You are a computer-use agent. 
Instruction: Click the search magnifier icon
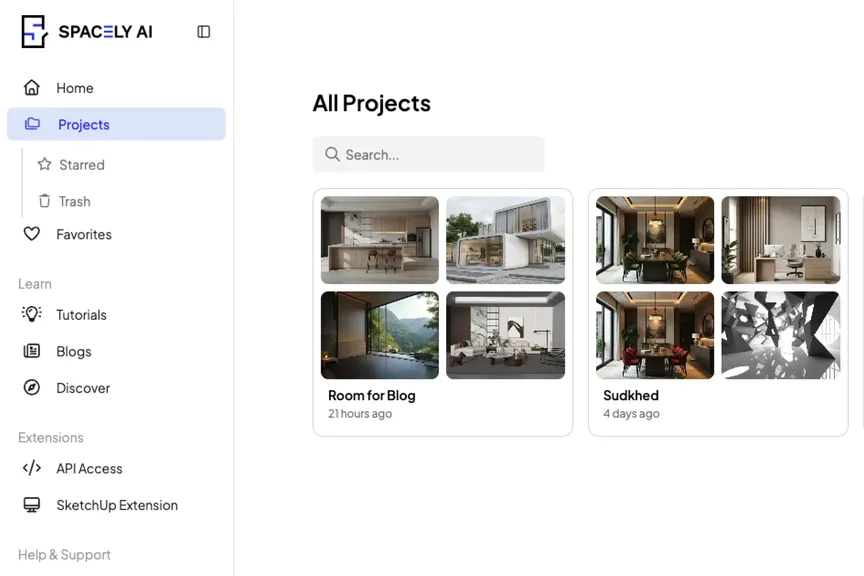coord(332,154)
